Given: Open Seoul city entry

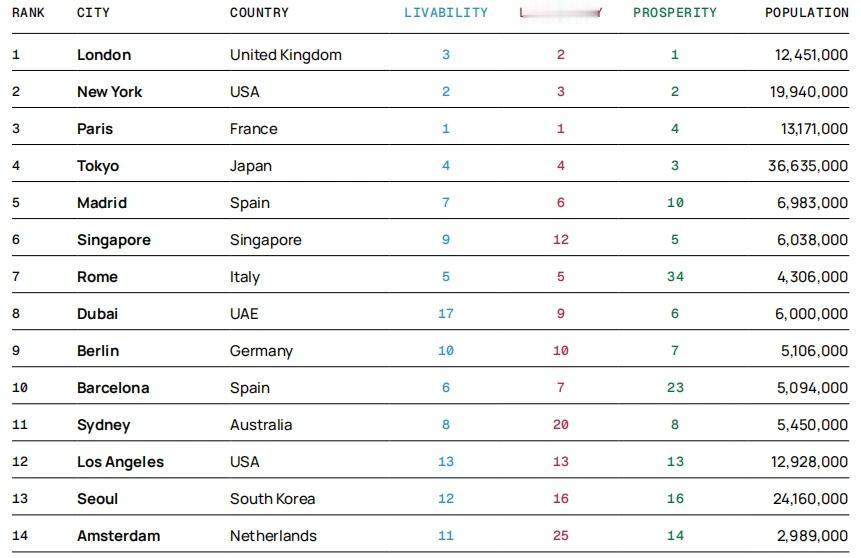Looking at the screenshot, I should (x=97, y=499).
